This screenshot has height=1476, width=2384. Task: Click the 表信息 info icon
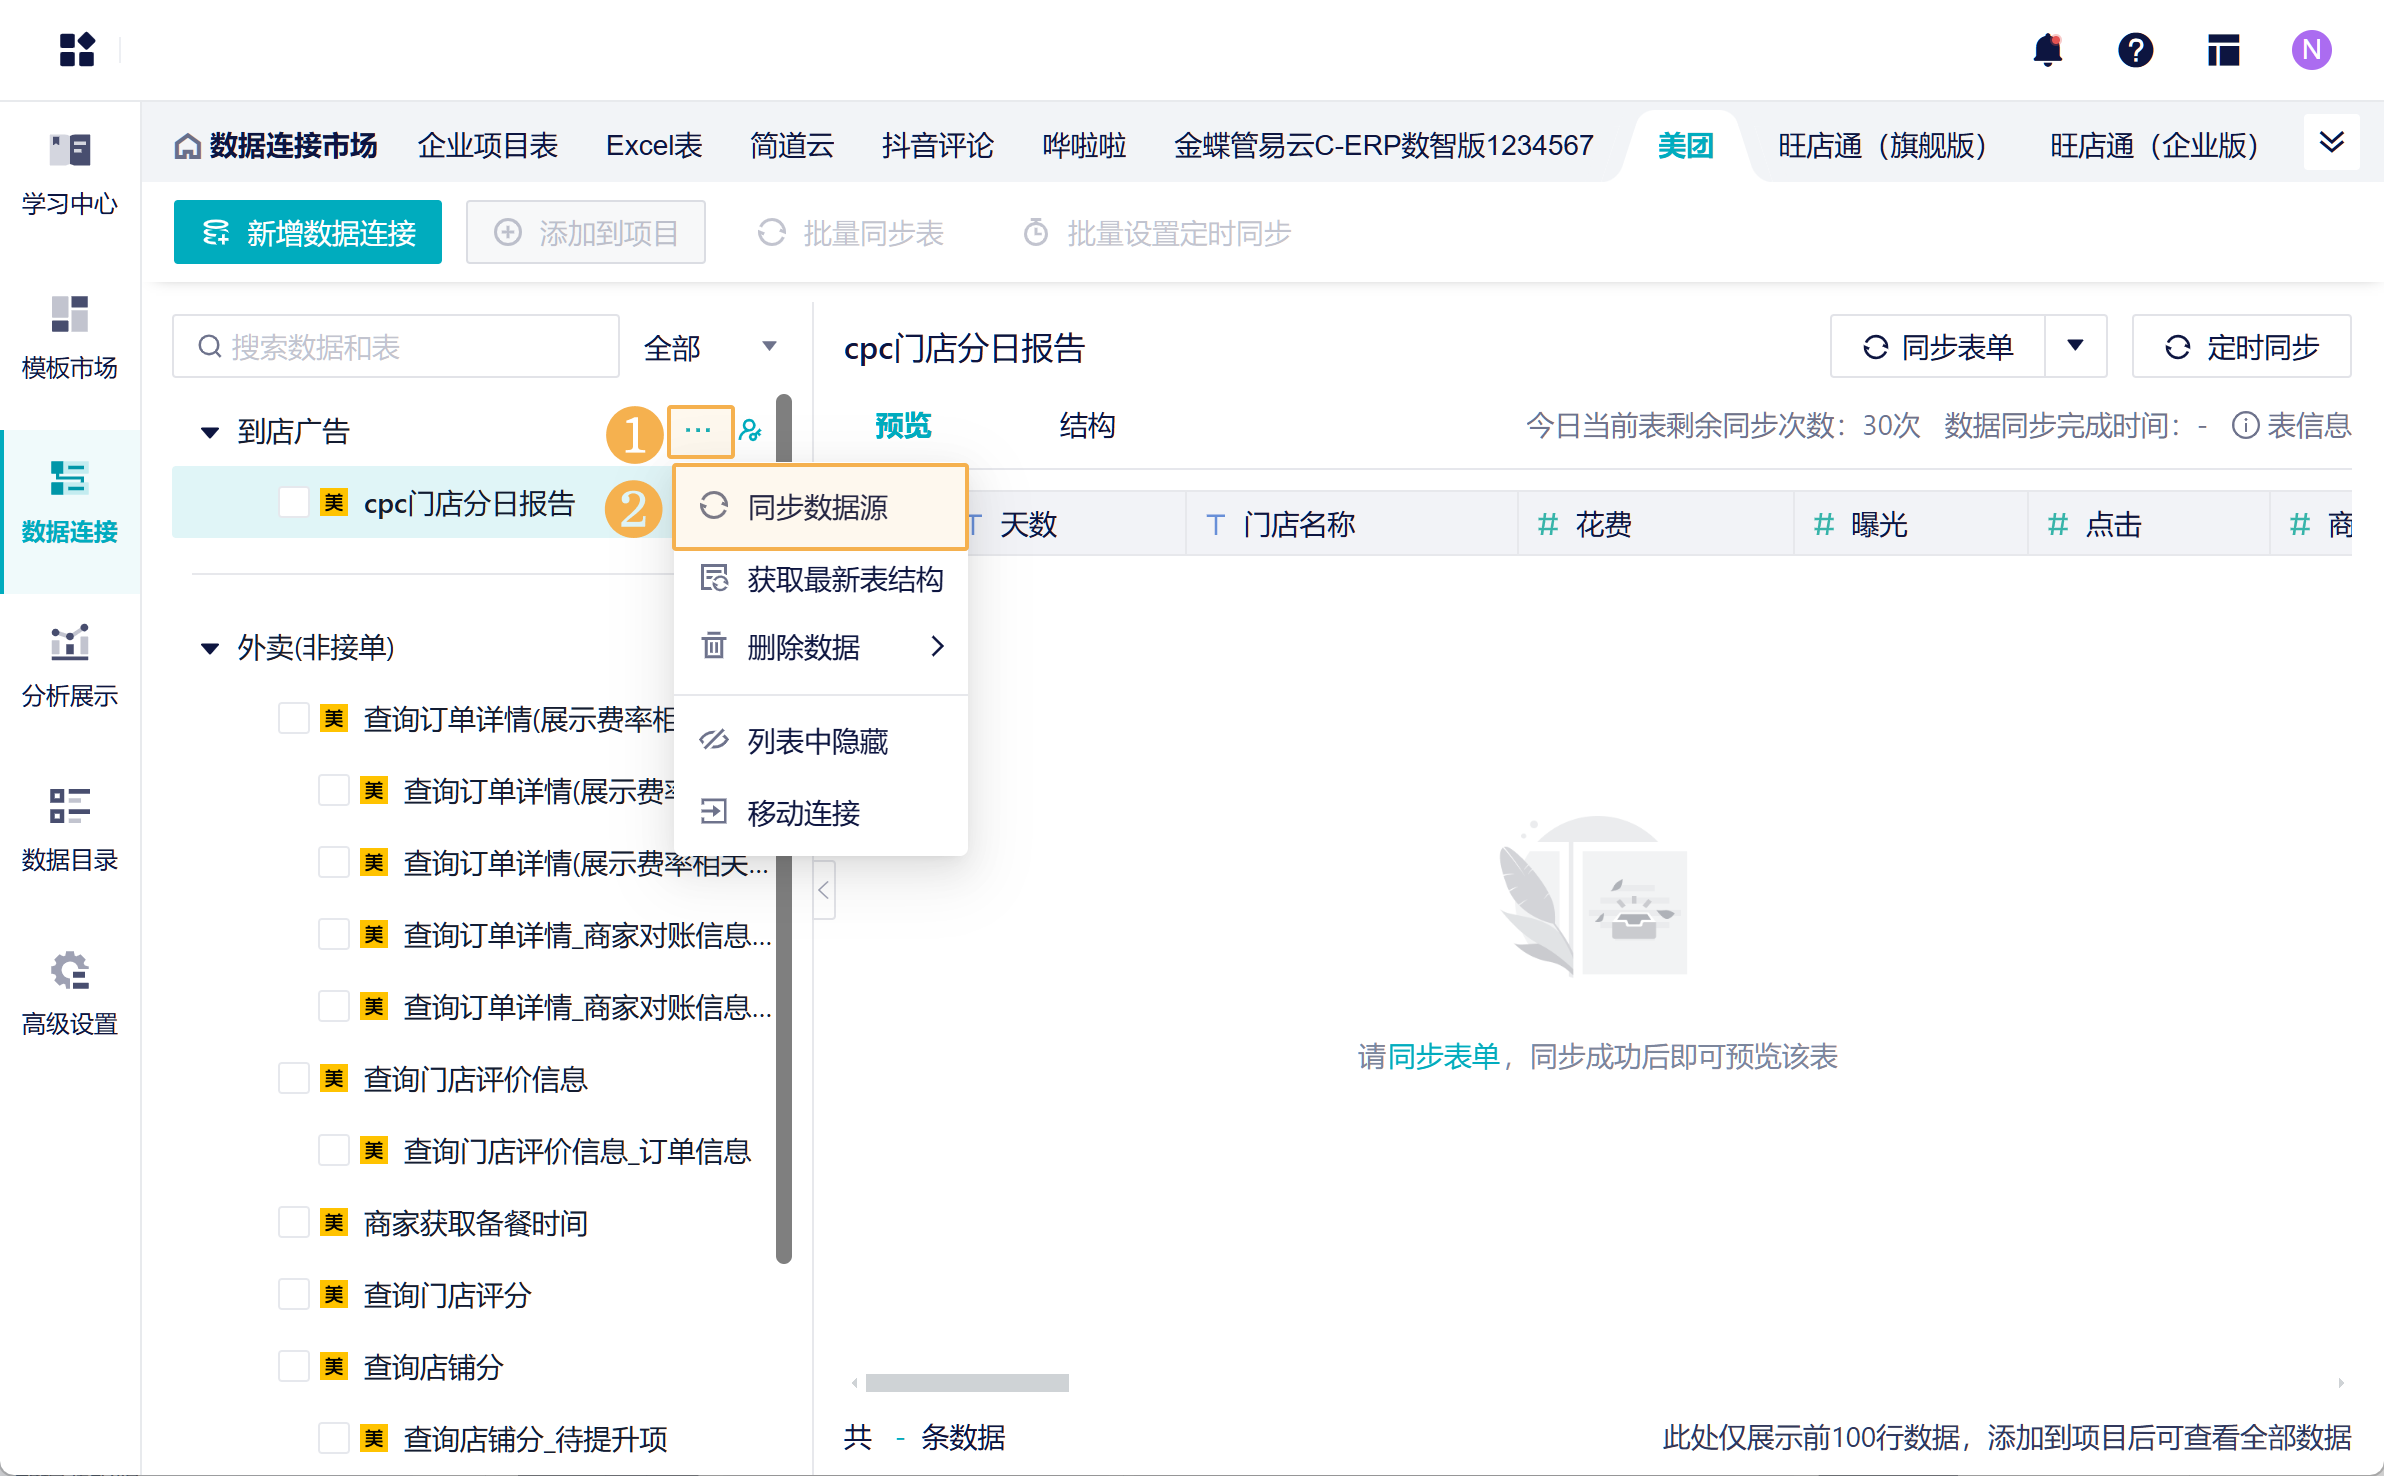point(2245,426)
